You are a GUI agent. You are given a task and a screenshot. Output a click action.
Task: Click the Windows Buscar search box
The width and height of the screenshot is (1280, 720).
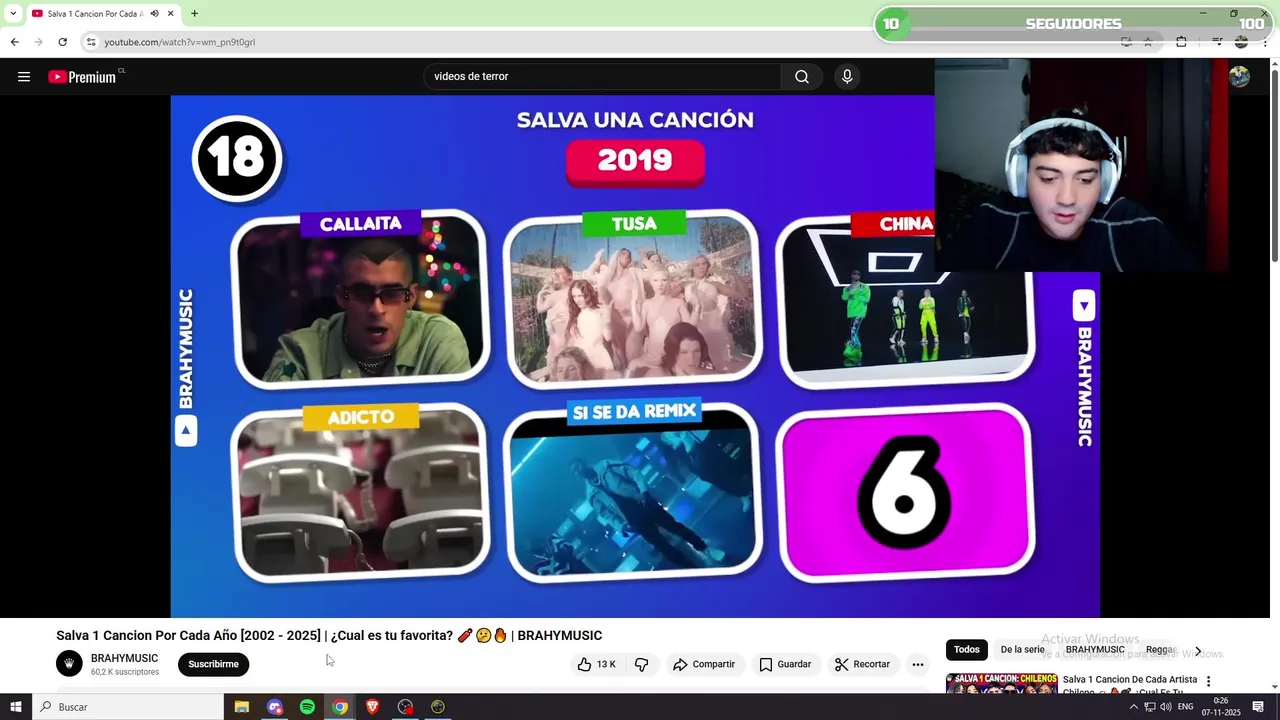click(x=128, y=707)
